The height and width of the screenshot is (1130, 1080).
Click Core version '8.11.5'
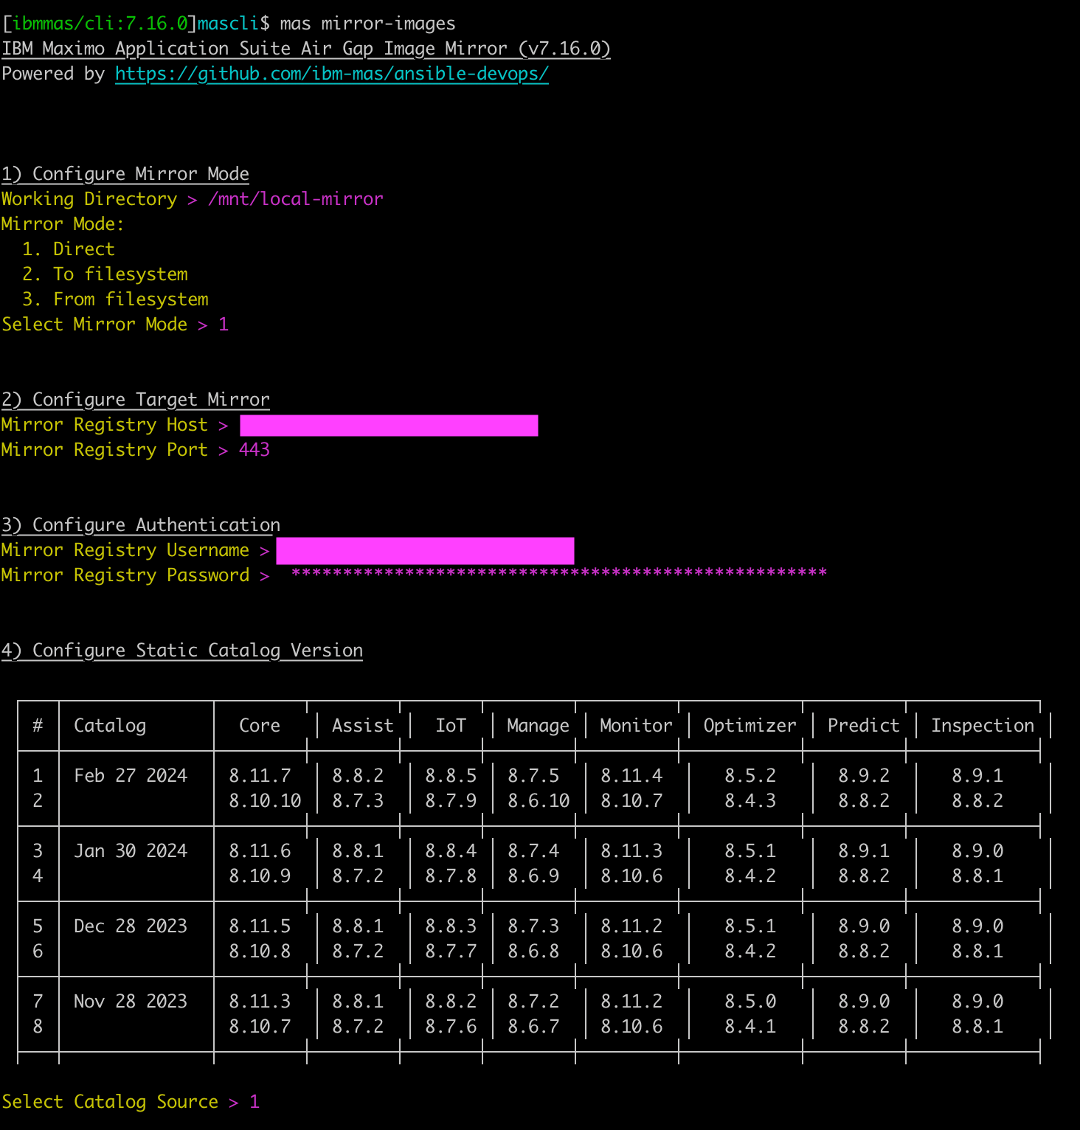[x=260, y=926]
